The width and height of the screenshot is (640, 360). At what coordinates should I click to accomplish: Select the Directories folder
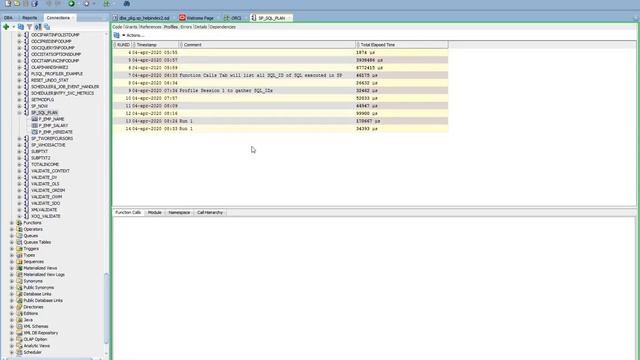coord(33,307)
